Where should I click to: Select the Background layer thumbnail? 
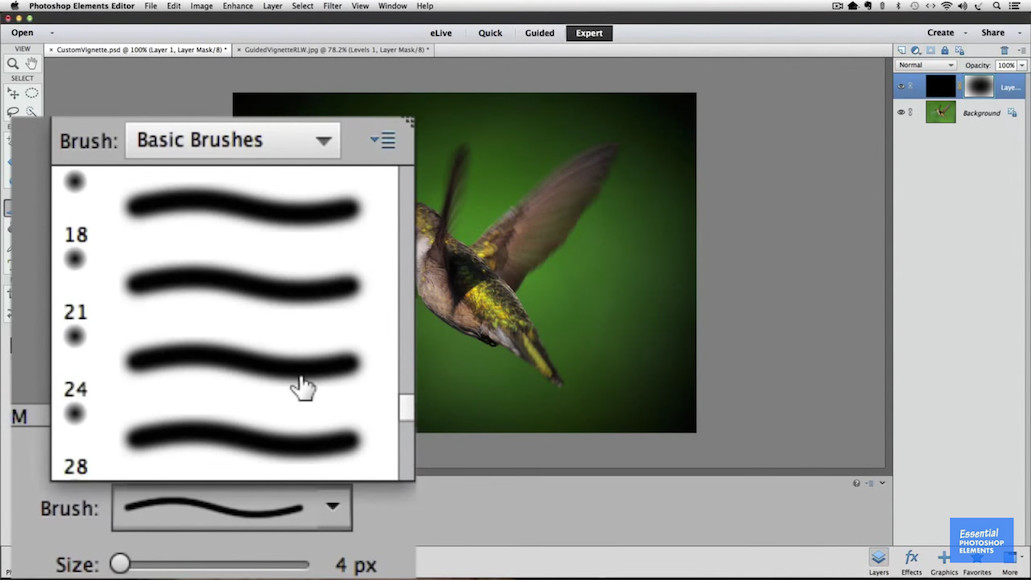coord(940,112)
